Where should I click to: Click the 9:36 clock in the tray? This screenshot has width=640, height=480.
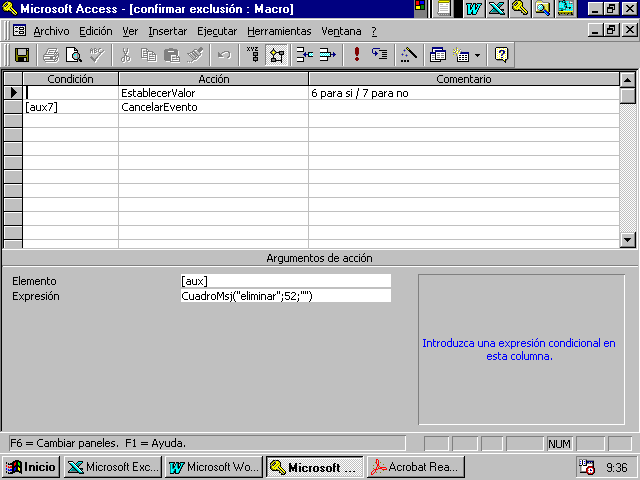pos(616,467)
